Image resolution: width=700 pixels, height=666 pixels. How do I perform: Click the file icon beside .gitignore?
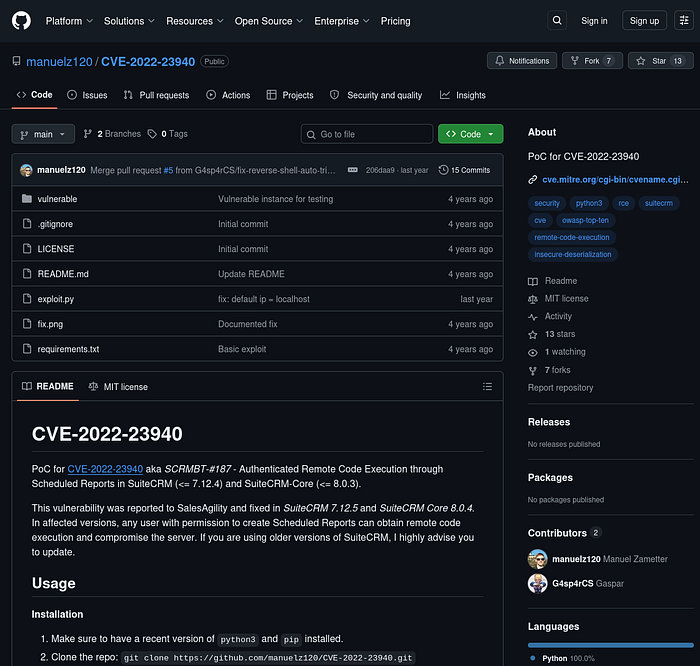click(27, 224)
